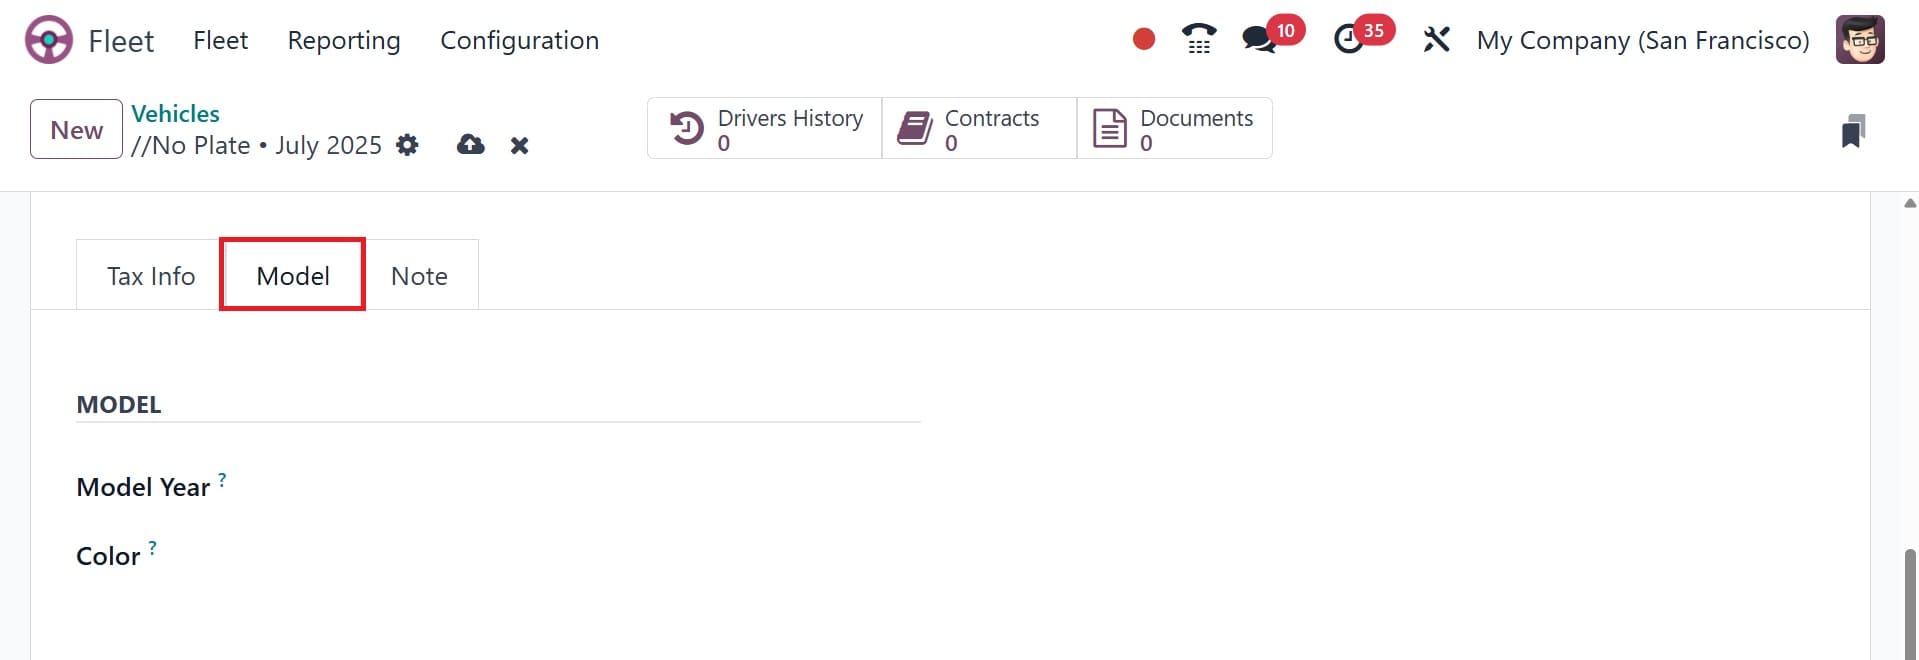The image size is (1919, 660).
Task: Go back to Vehicles breadcrumb link
Action: [175, 114]
